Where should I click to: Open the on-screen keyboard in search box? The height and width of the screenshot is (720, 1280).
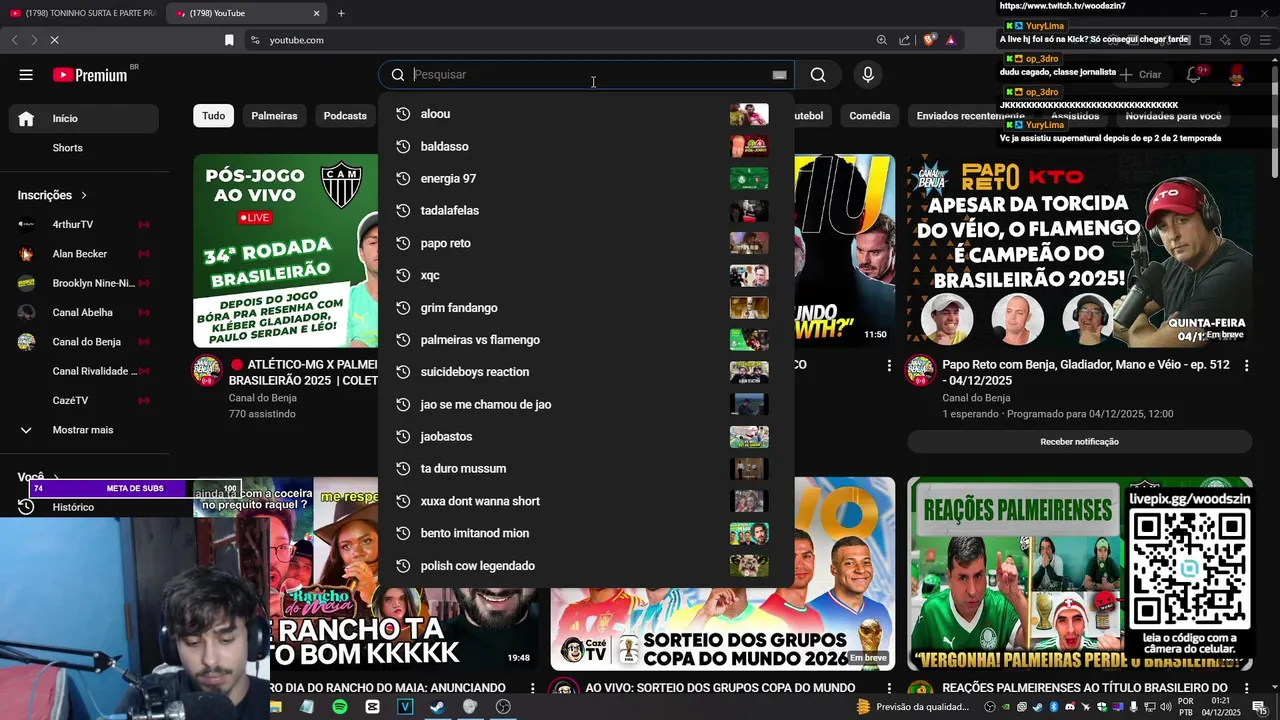[x=779, y=75]
